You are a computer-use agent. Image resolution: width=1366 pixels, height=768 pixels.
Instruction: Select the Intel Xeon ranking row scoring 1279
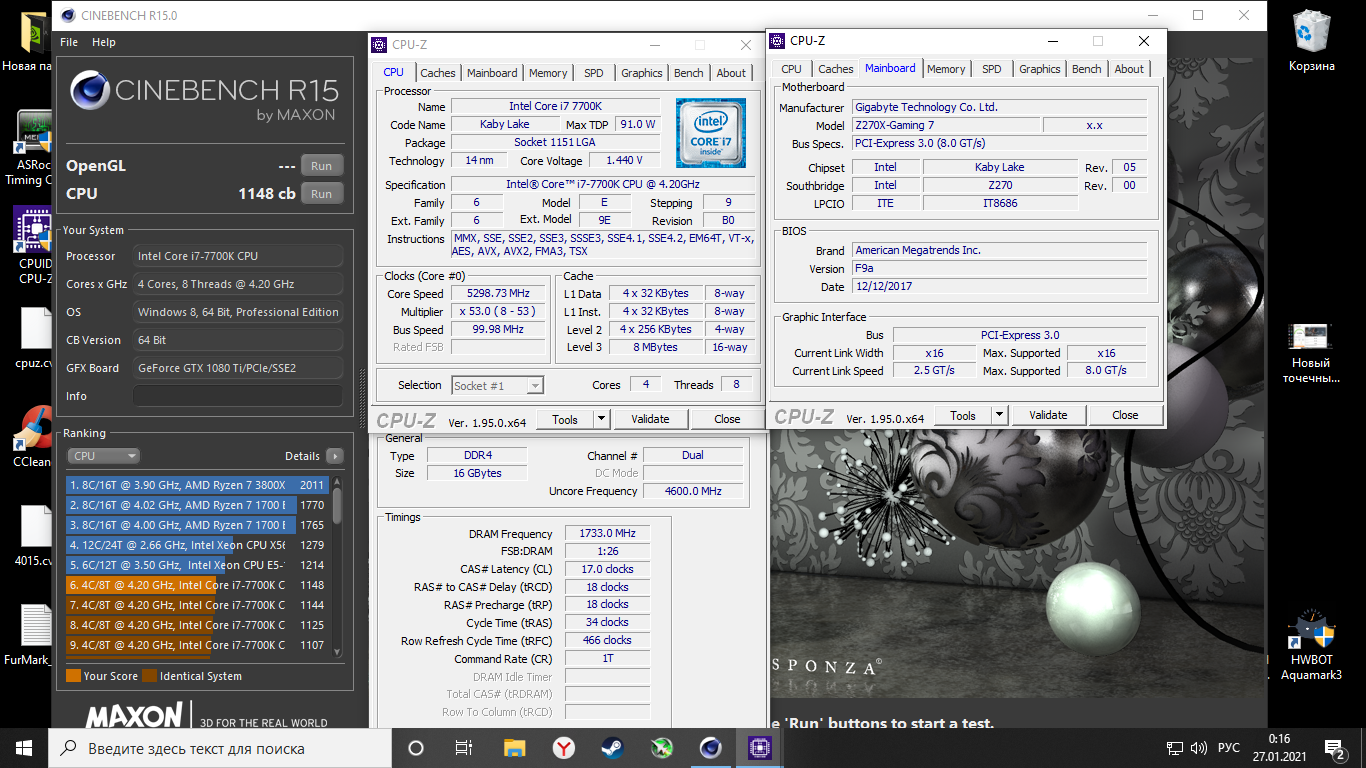pos(197,545)
